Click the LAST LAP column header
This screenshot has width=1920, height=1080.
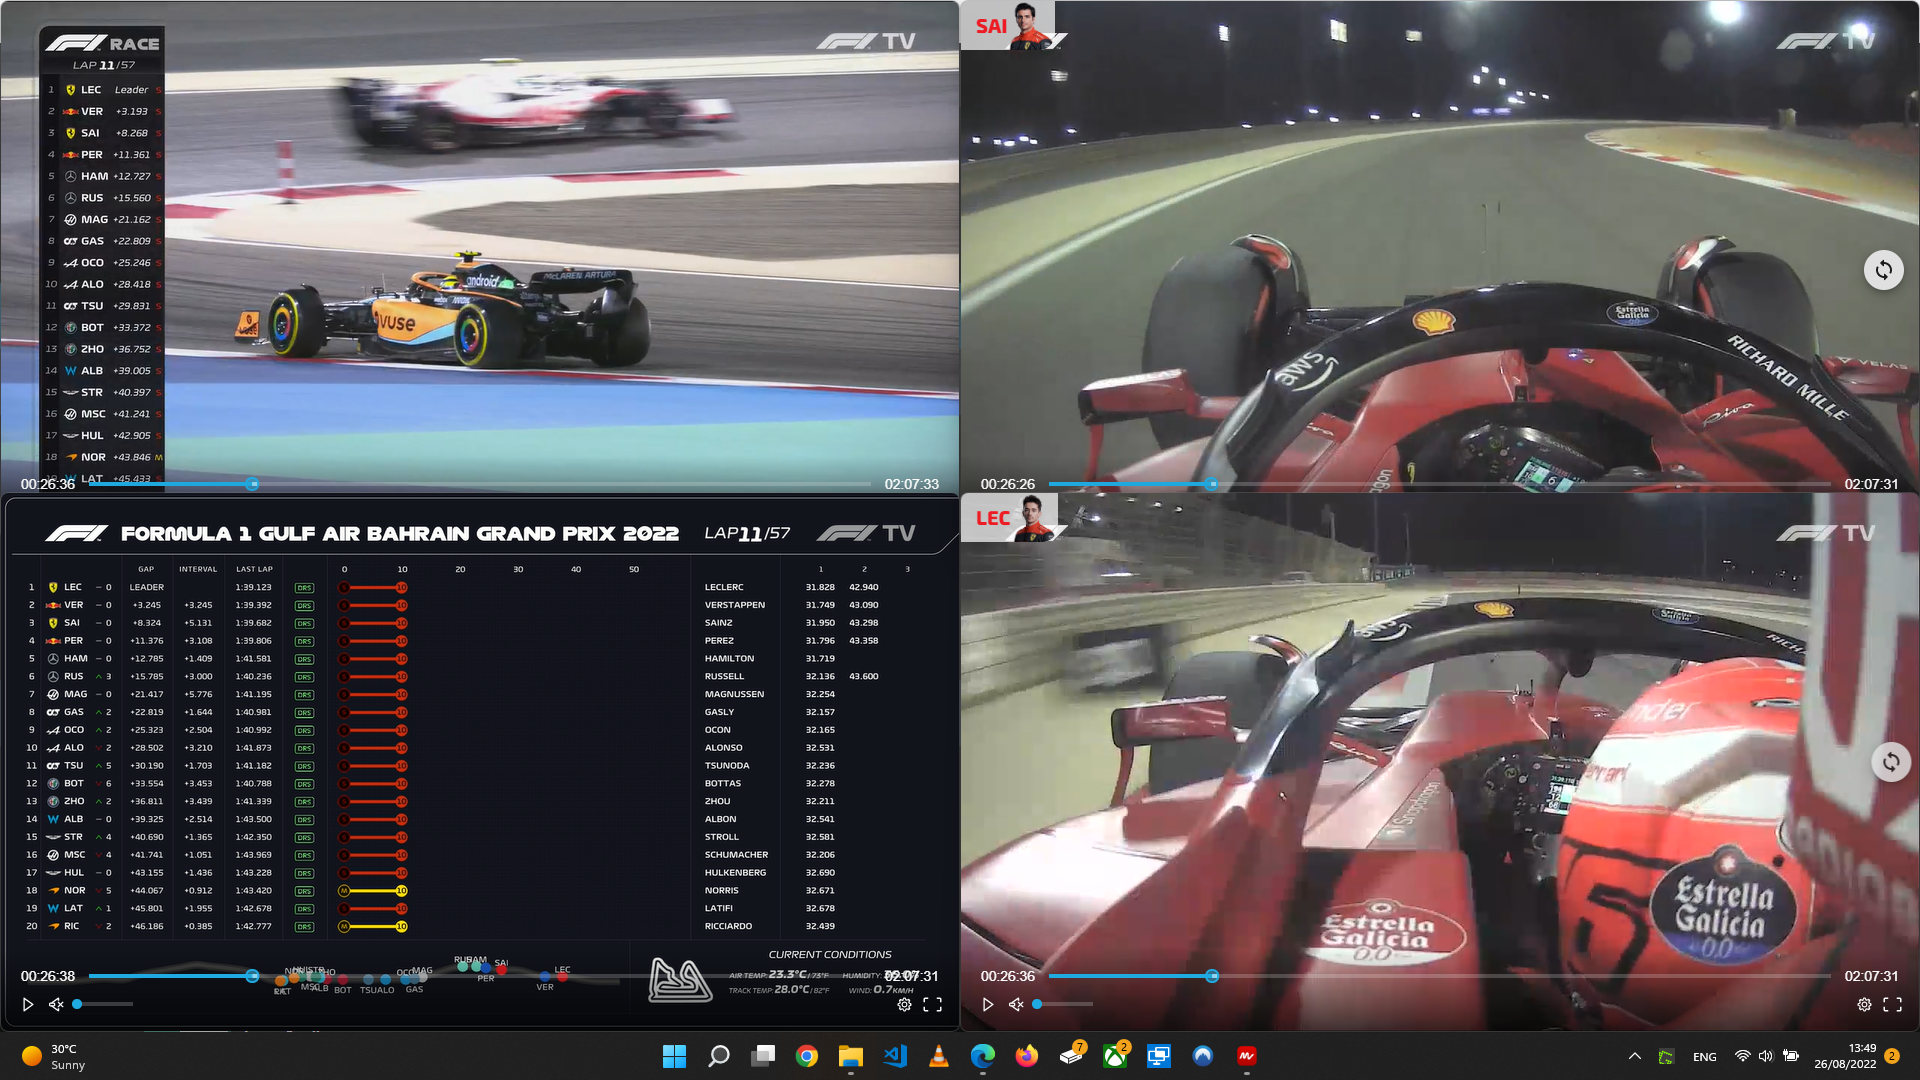tap(254, 569)
